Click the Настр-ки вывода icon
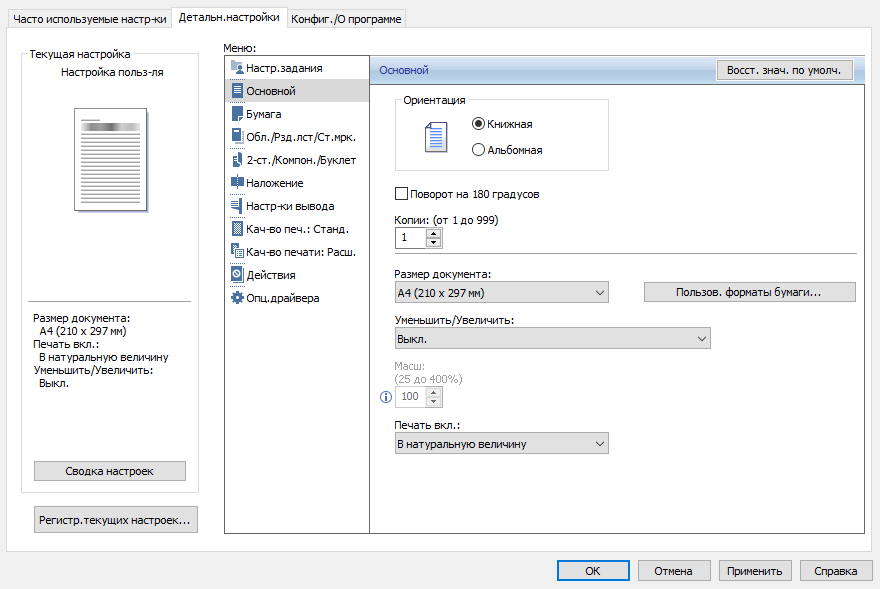 coord(237,206)
